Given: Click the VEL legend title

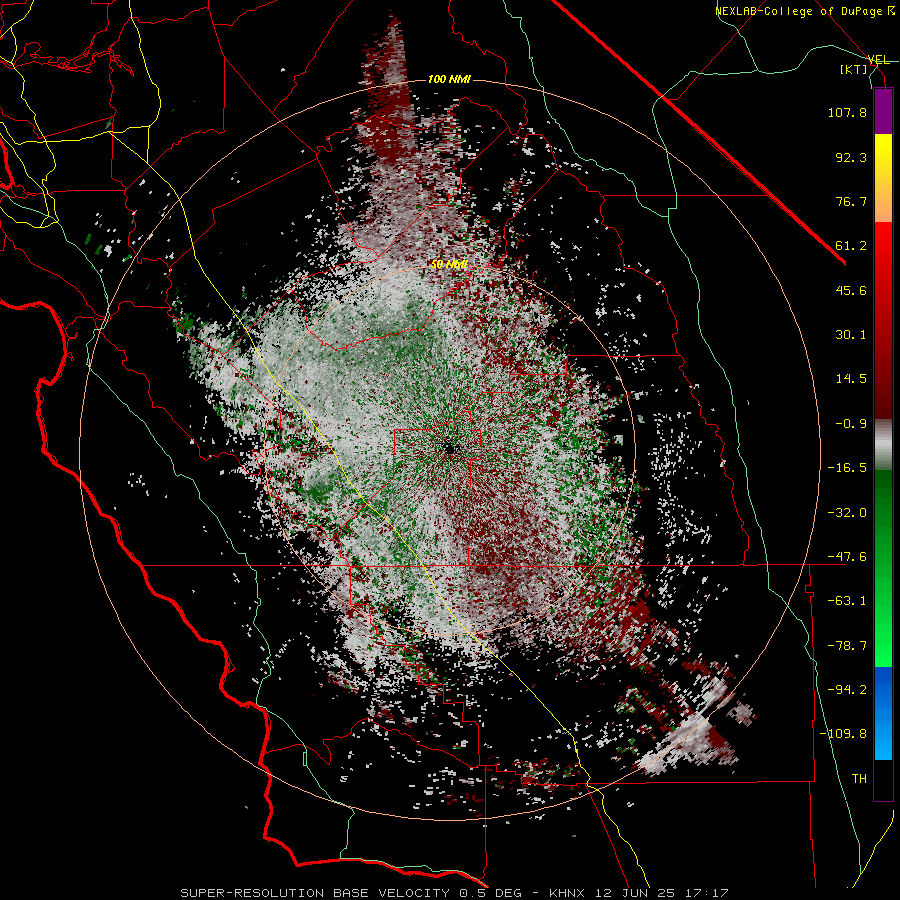Looking at the screenshot, I should (878, 60).
